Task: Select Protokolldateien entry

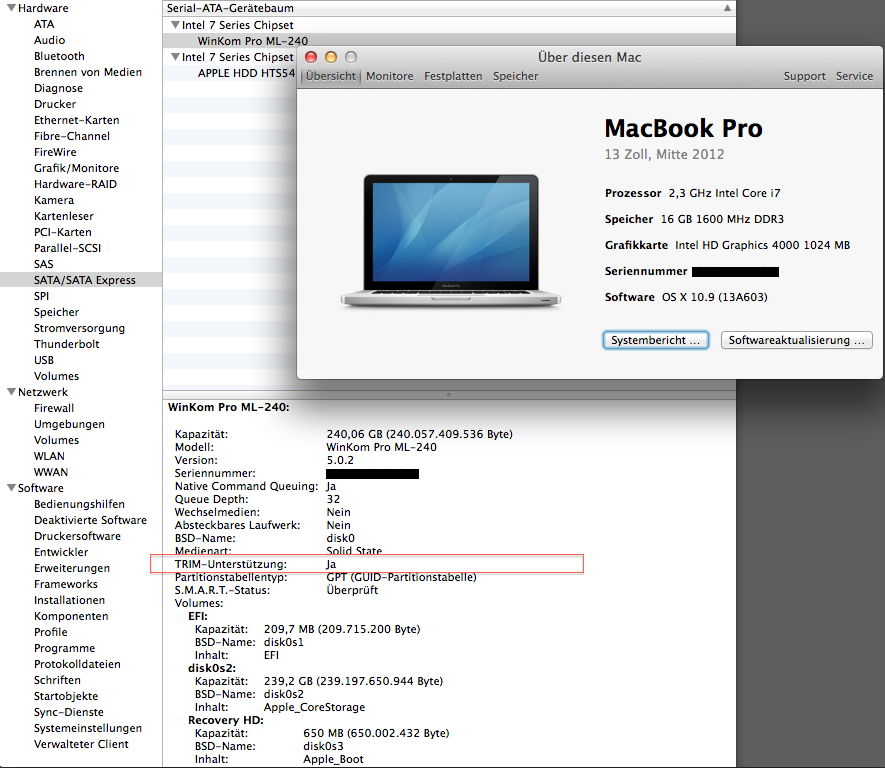Action: (77, 664)
